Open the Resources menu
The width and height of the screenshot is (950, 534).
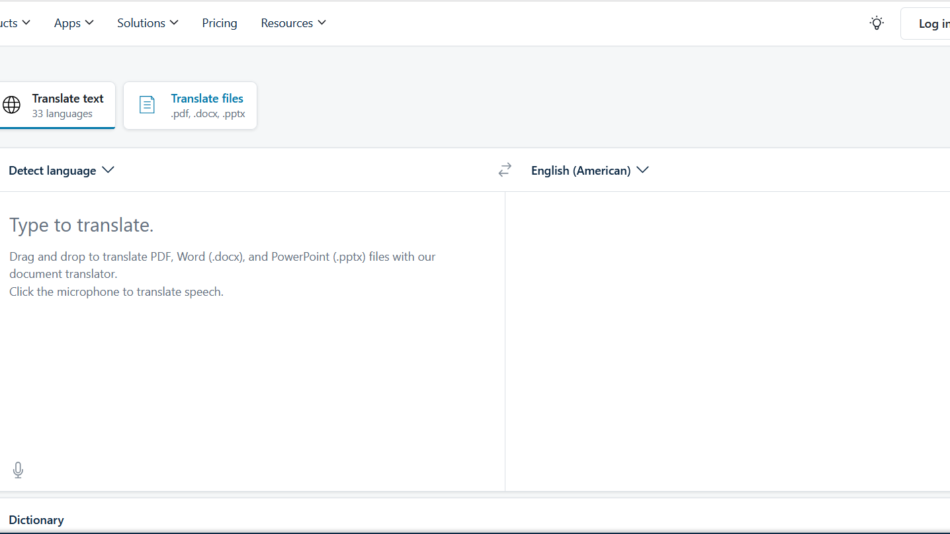(x=293, y=23)
